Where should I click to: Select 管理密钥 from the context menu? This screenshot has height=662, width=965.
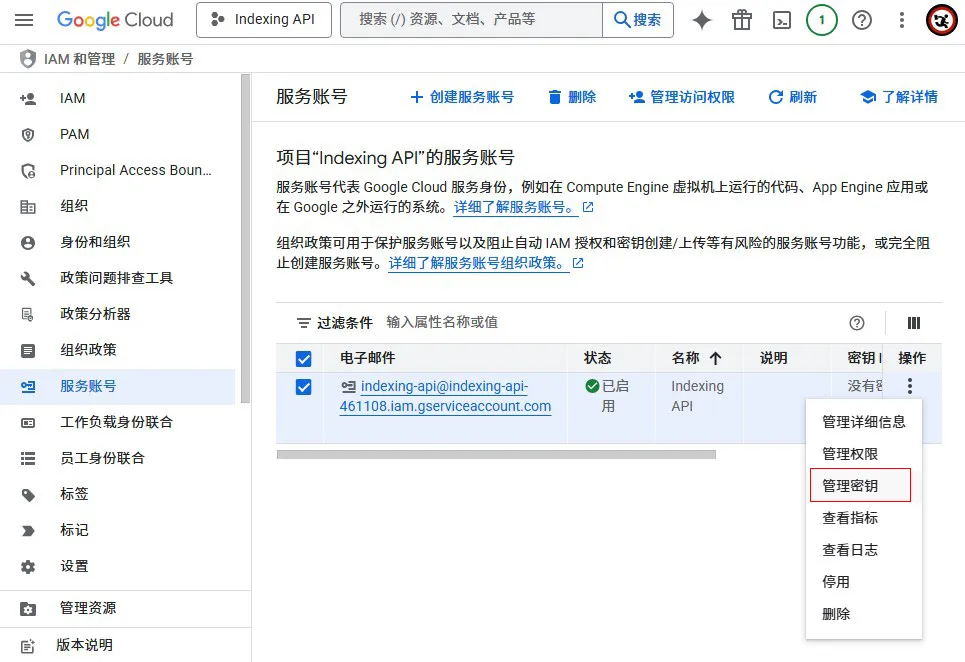pyautogui.click(x=863, y=486)
